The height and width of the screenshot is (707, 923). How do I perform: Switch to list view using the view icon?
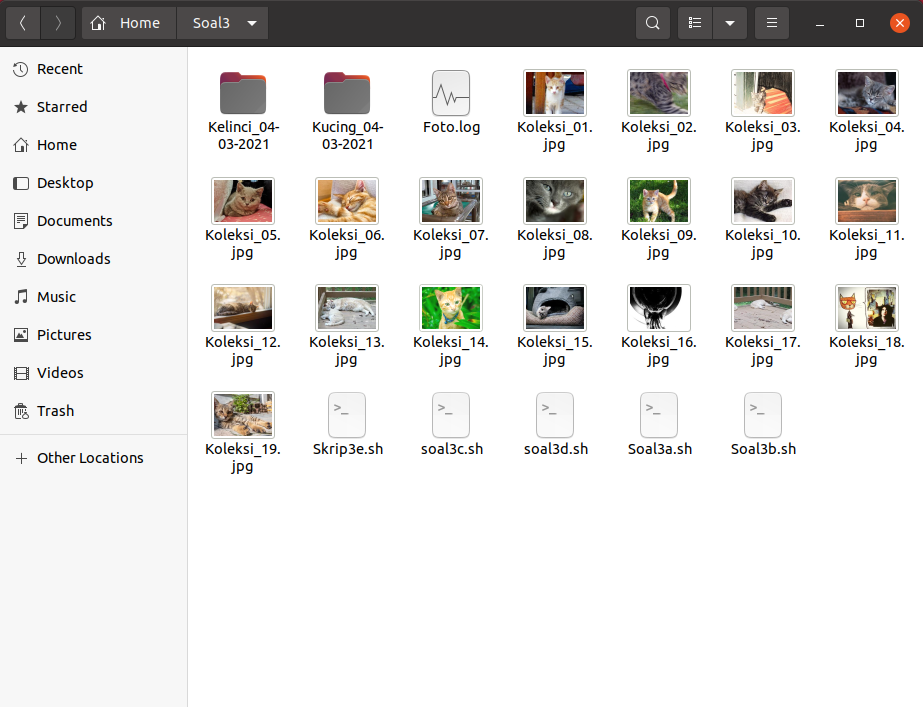coord(694,22)
